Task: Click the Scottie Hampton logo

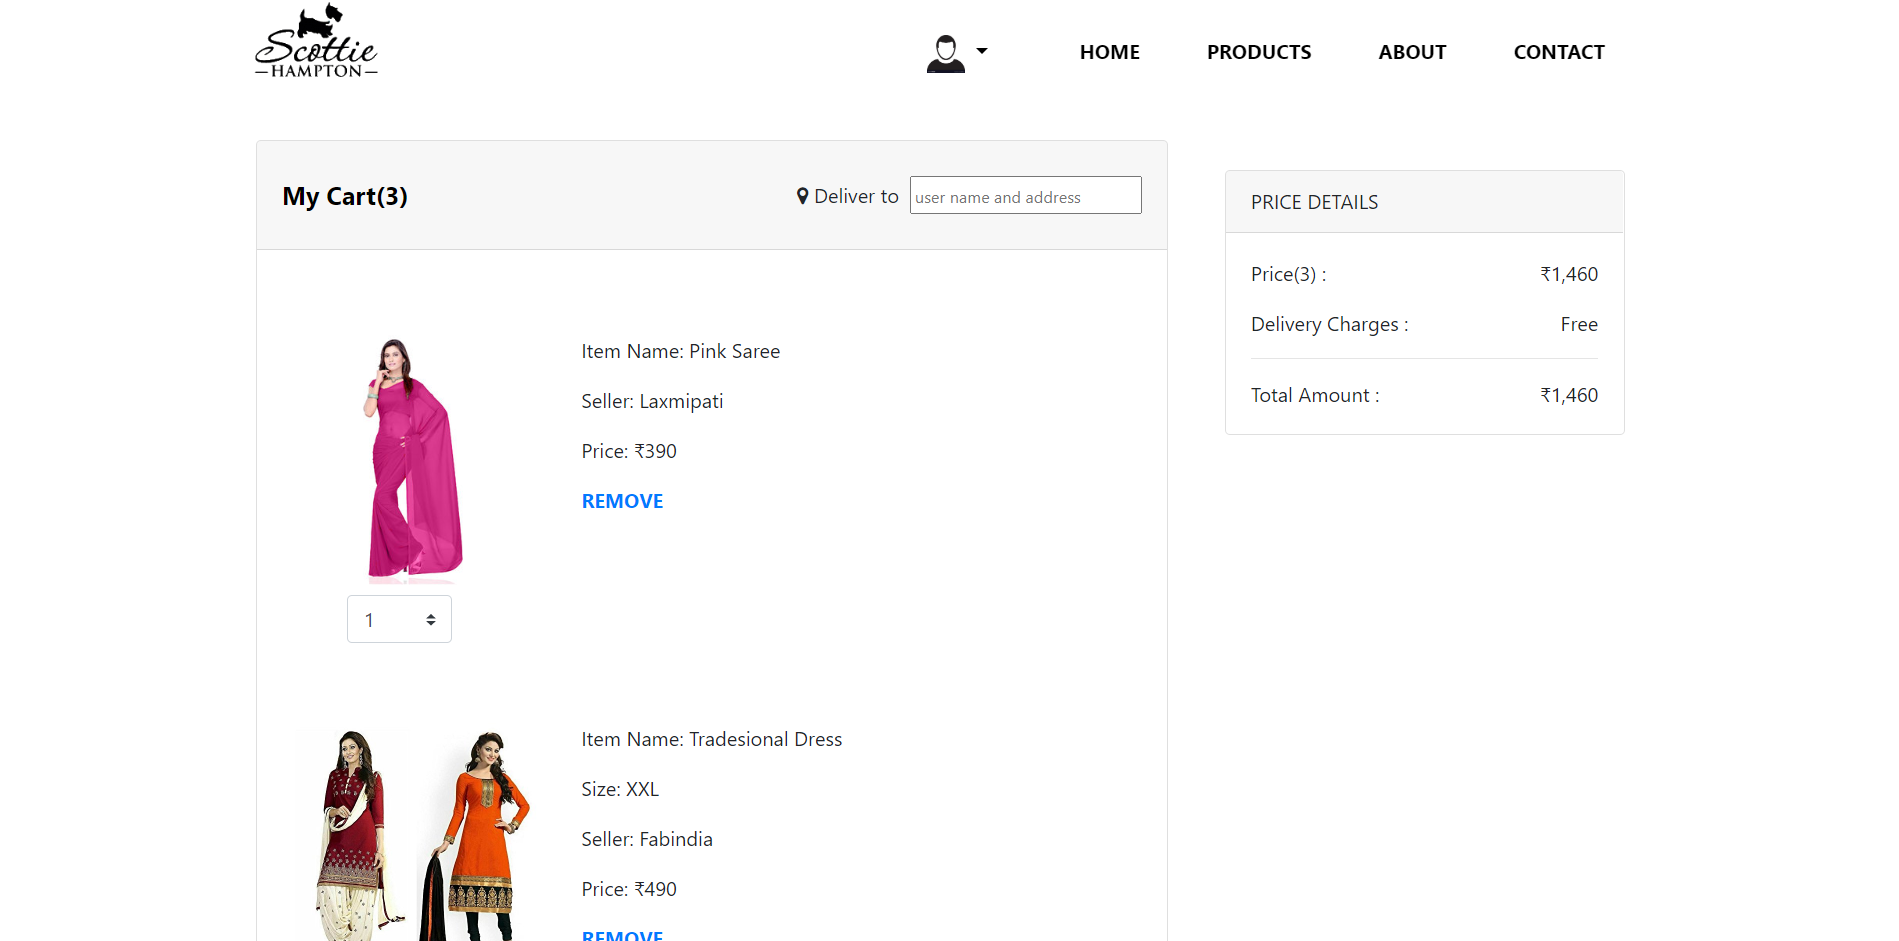Action: [x=316, y=41]
